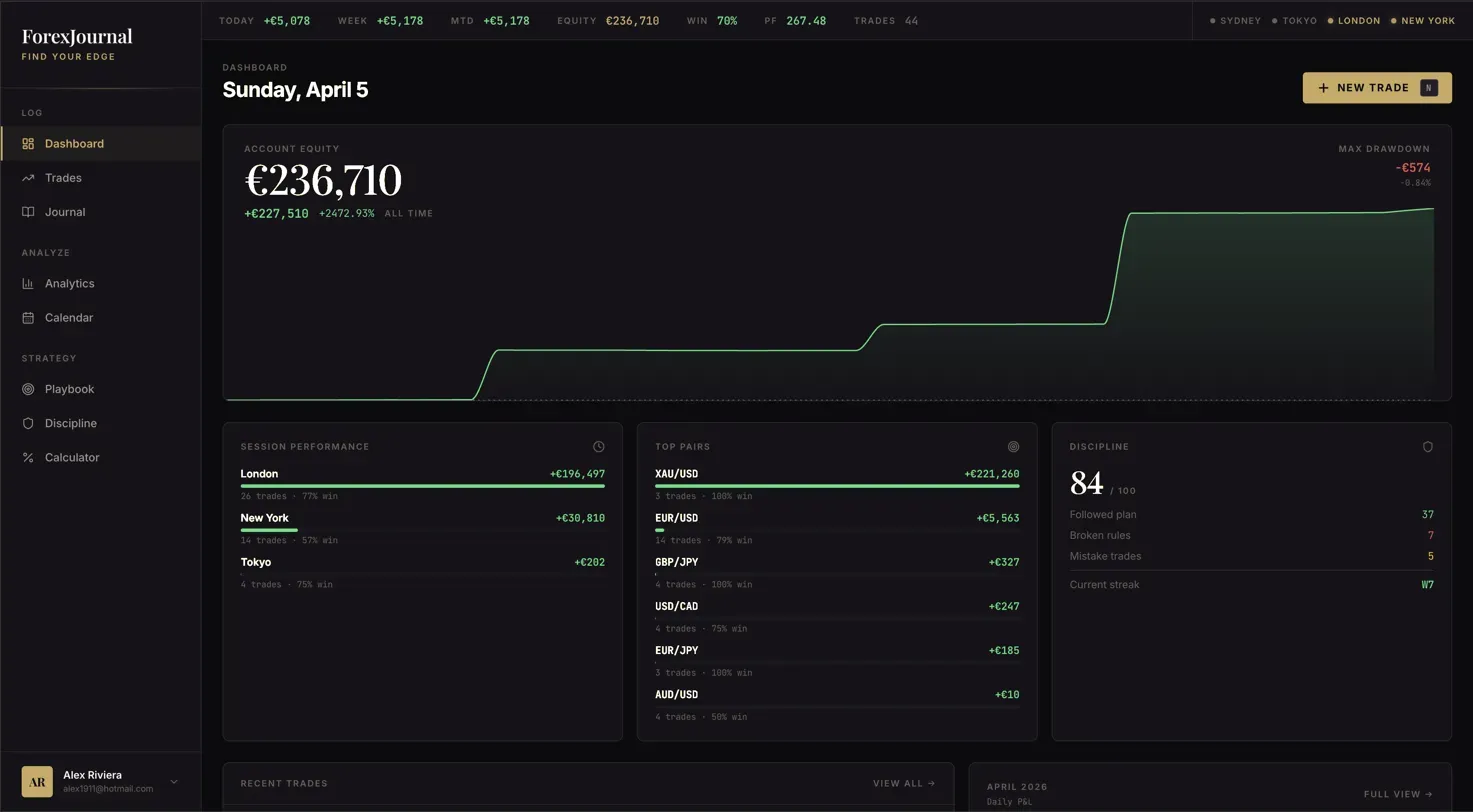Click the Calendar icon in sidebar
Screen dimensions: 1473x812
[x=28, y=318]
